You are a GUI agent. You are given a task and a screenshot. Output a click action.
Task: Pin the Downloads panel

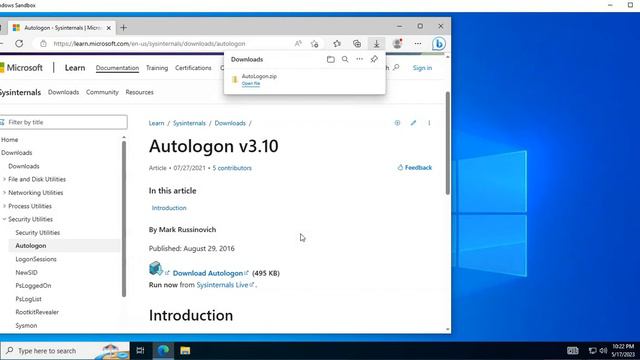(x=374, y=59)
